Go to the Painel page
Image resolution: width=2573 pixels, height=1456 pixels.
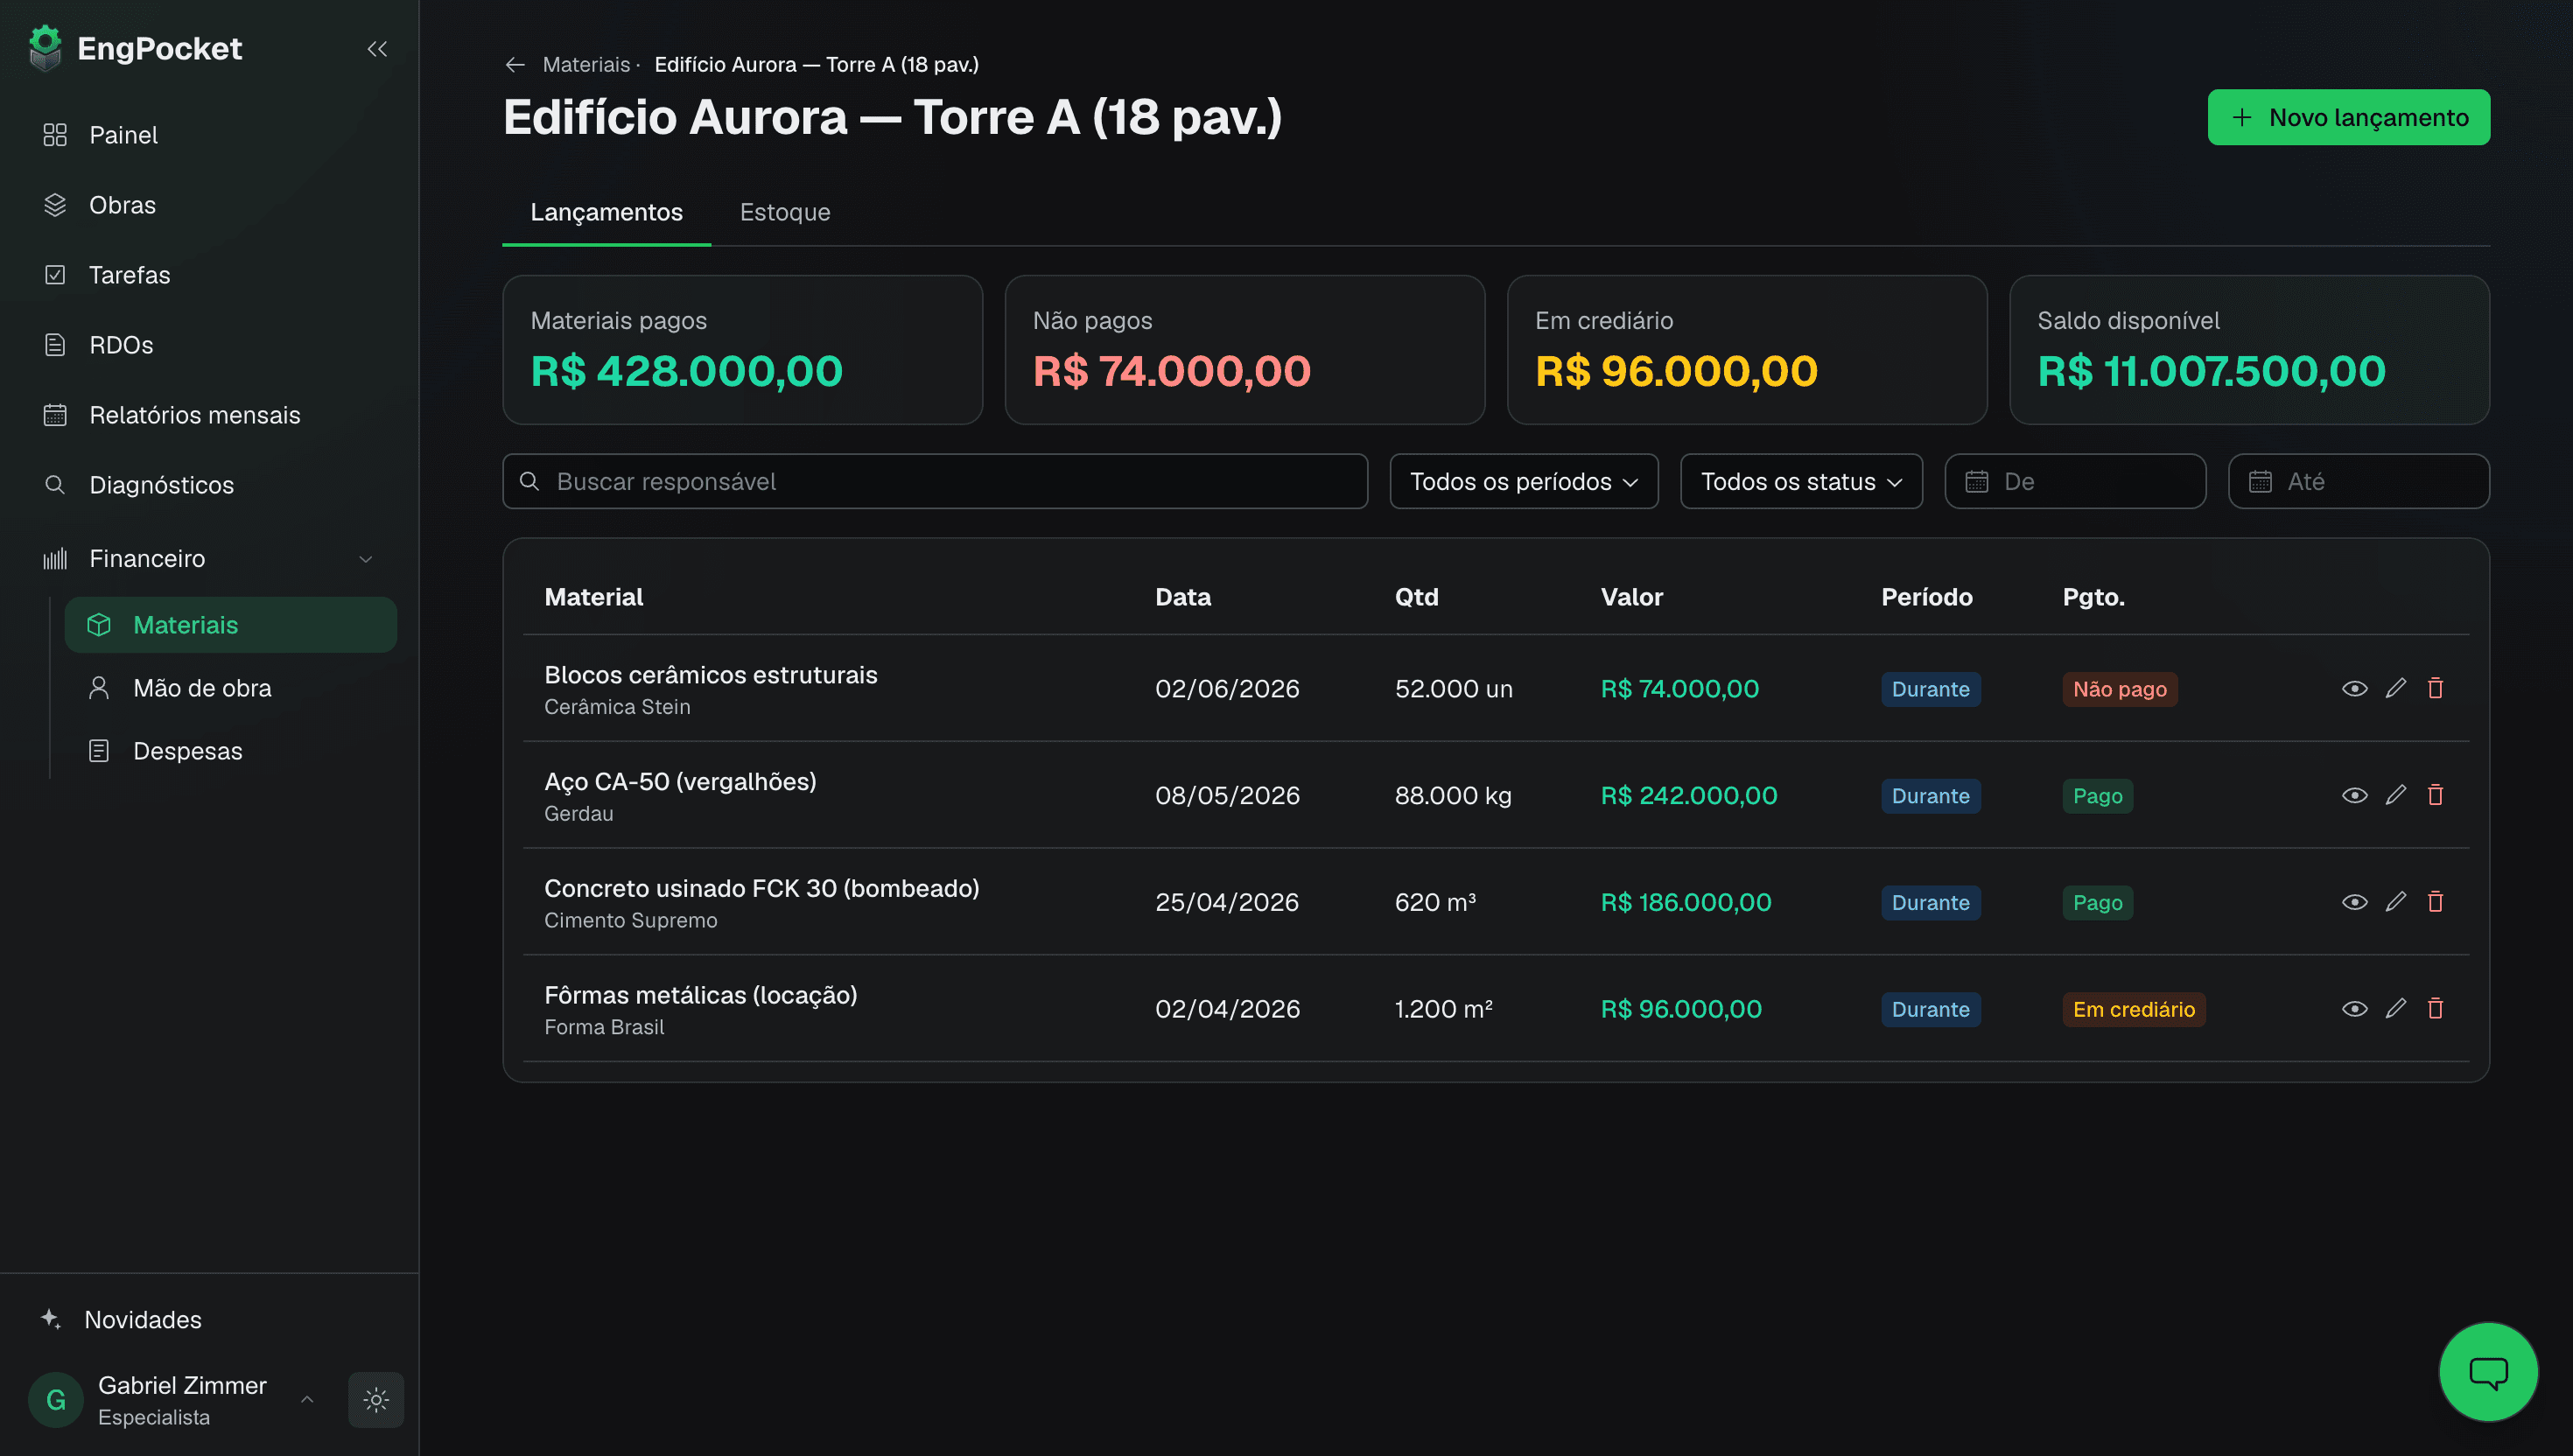tap(209, 135)
